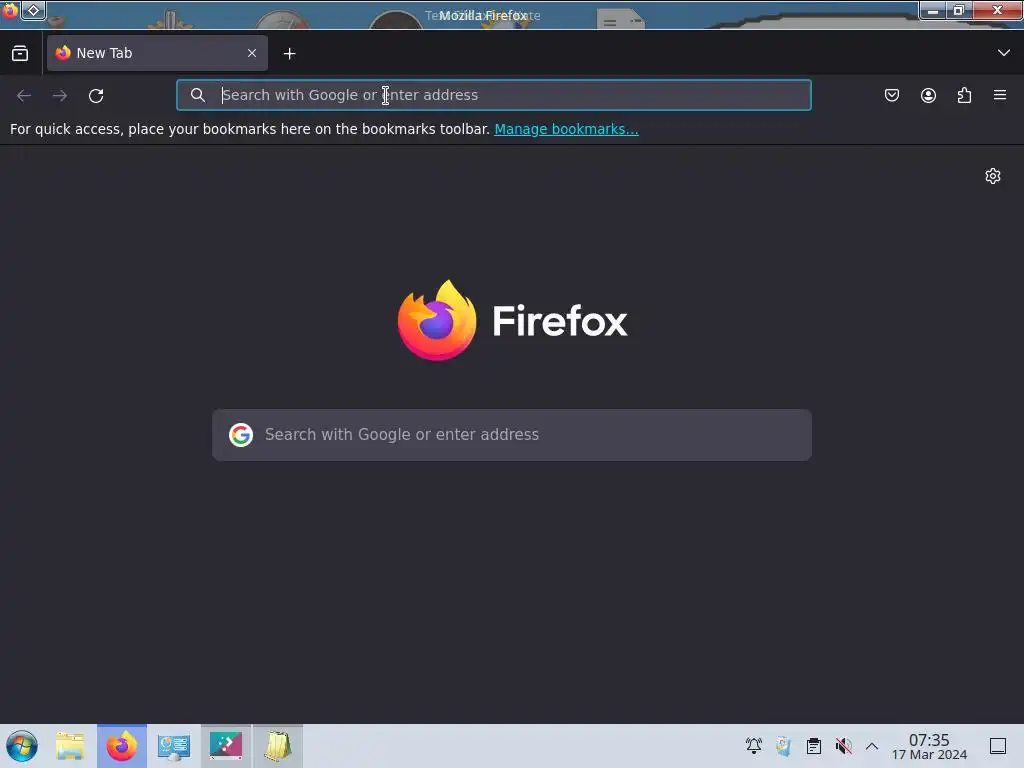Viewport: 1024px width, 768px height.
Task: Switch to Firefox in the taskbar
Action: [x=122, y=746]
